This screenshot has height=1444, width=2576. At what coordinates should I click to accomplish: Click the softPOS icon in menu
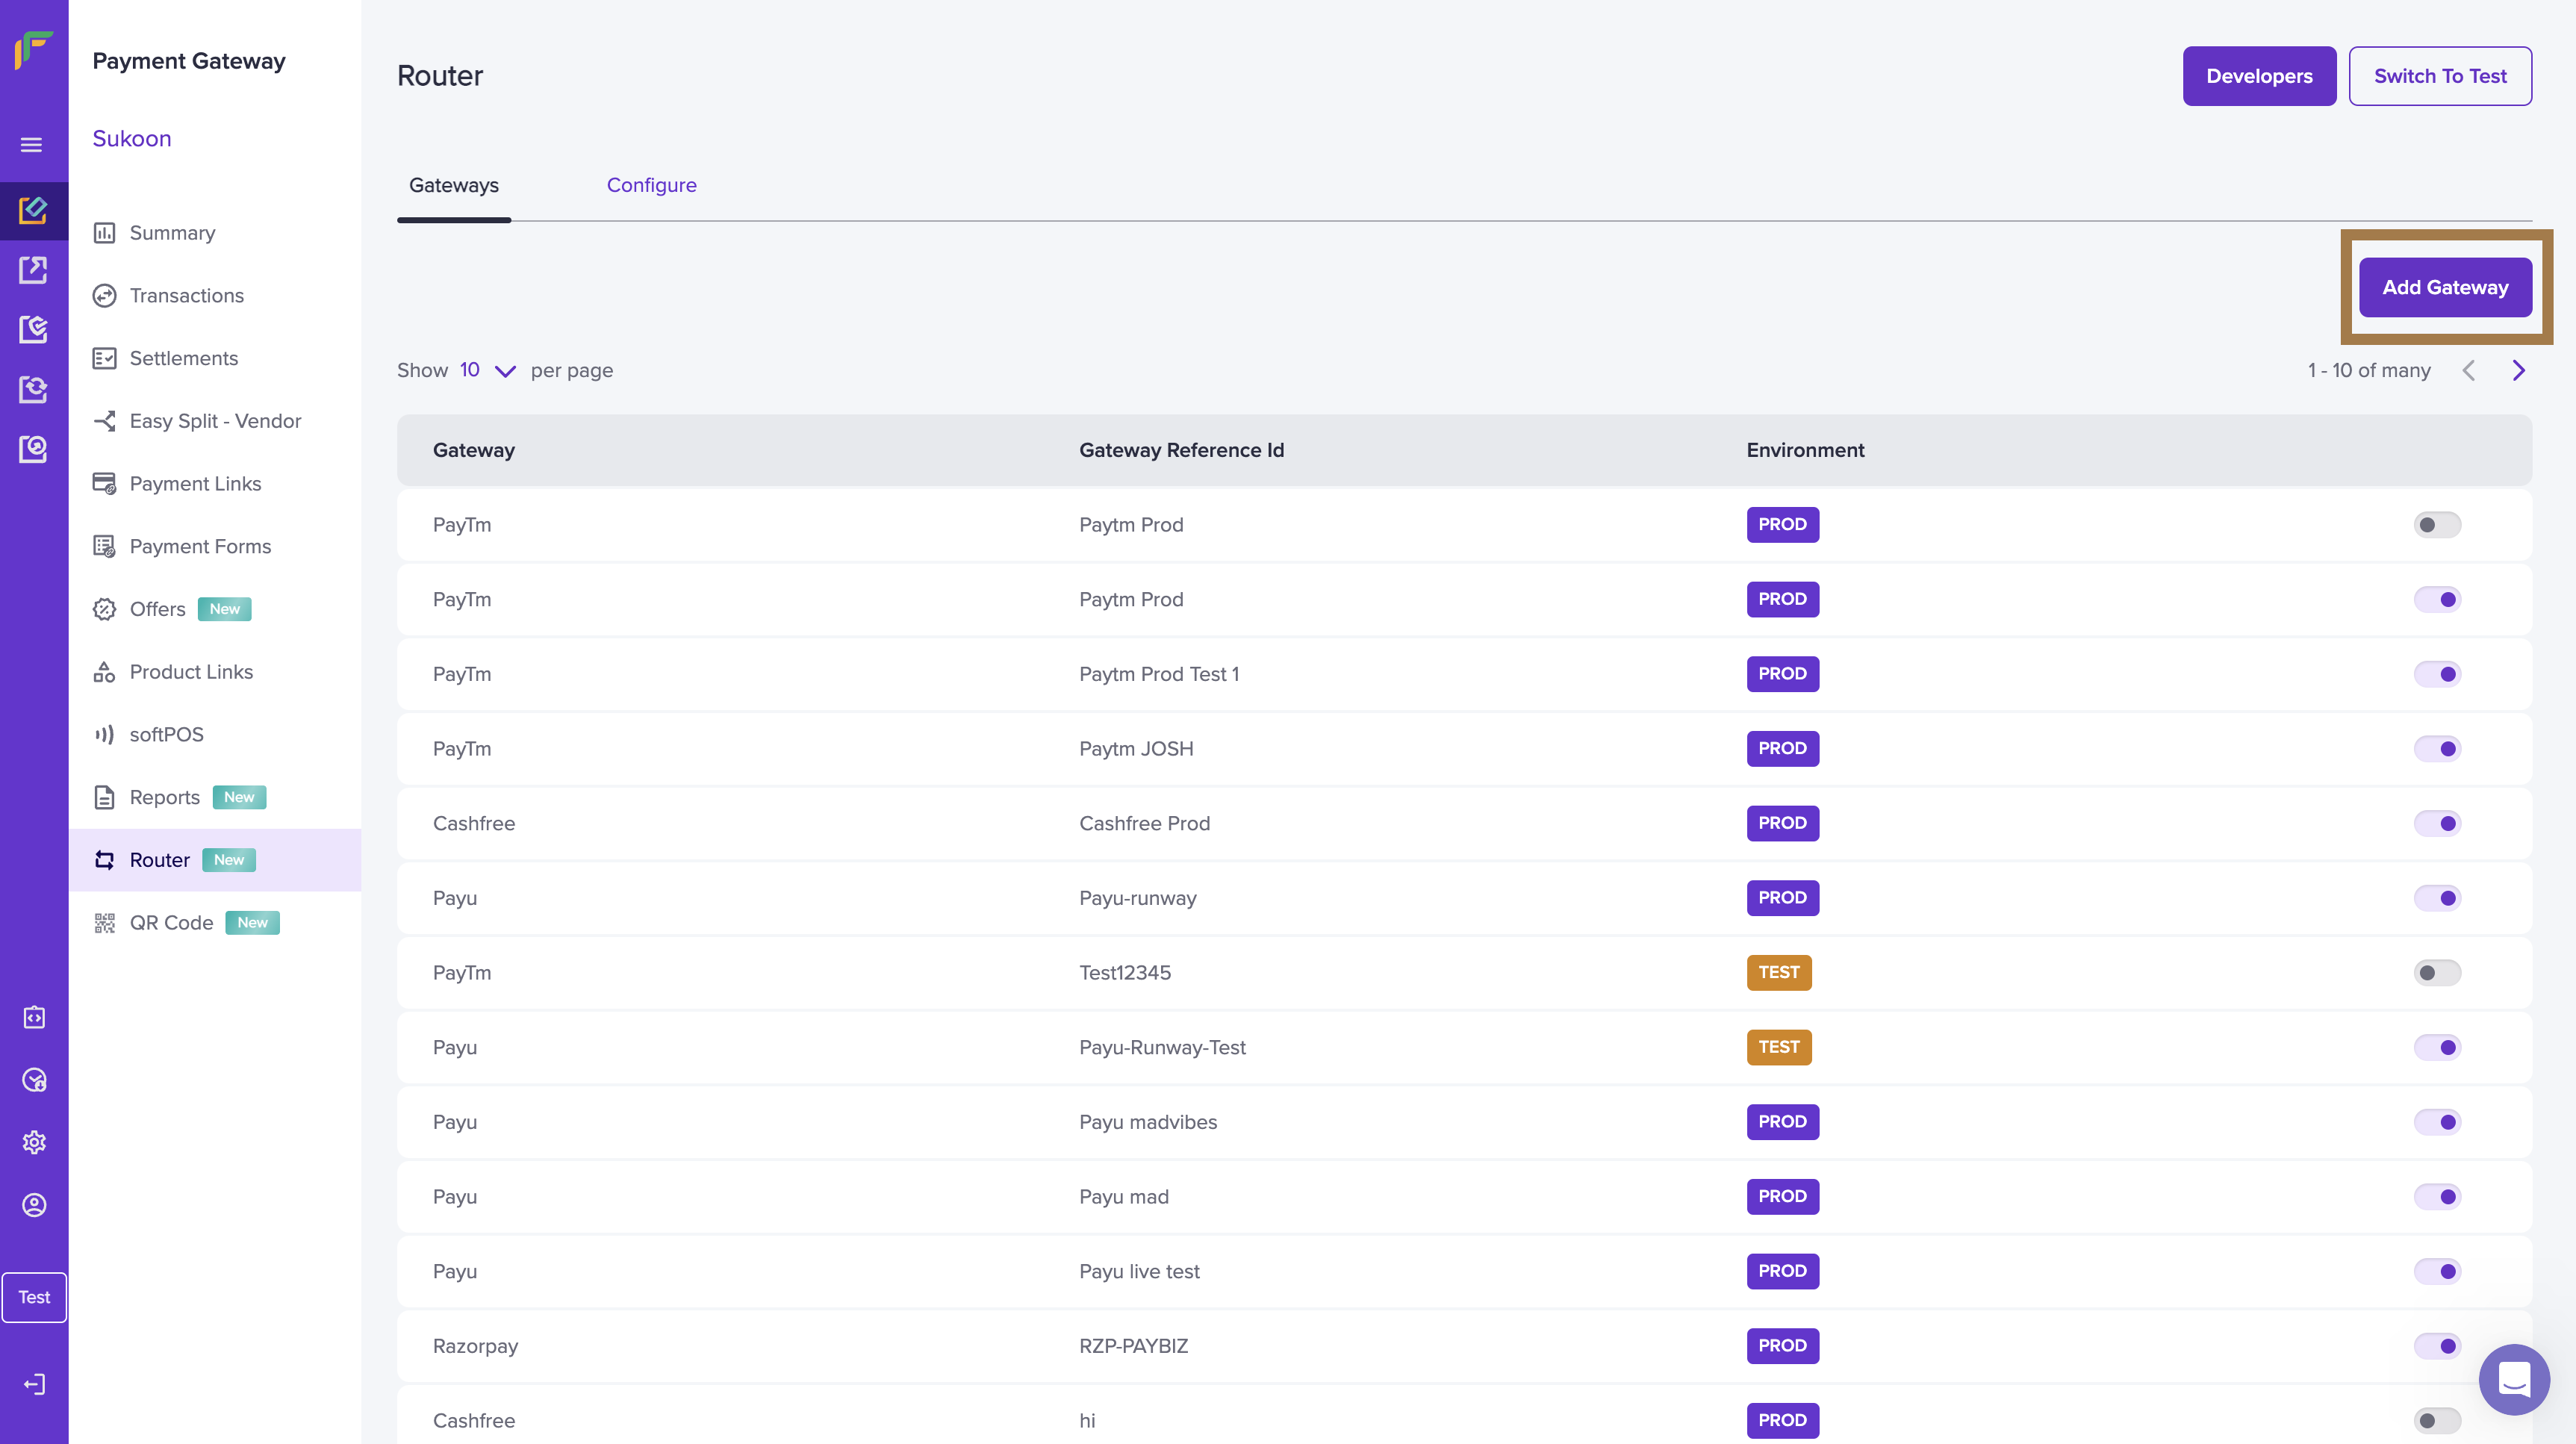pos(104,735)
